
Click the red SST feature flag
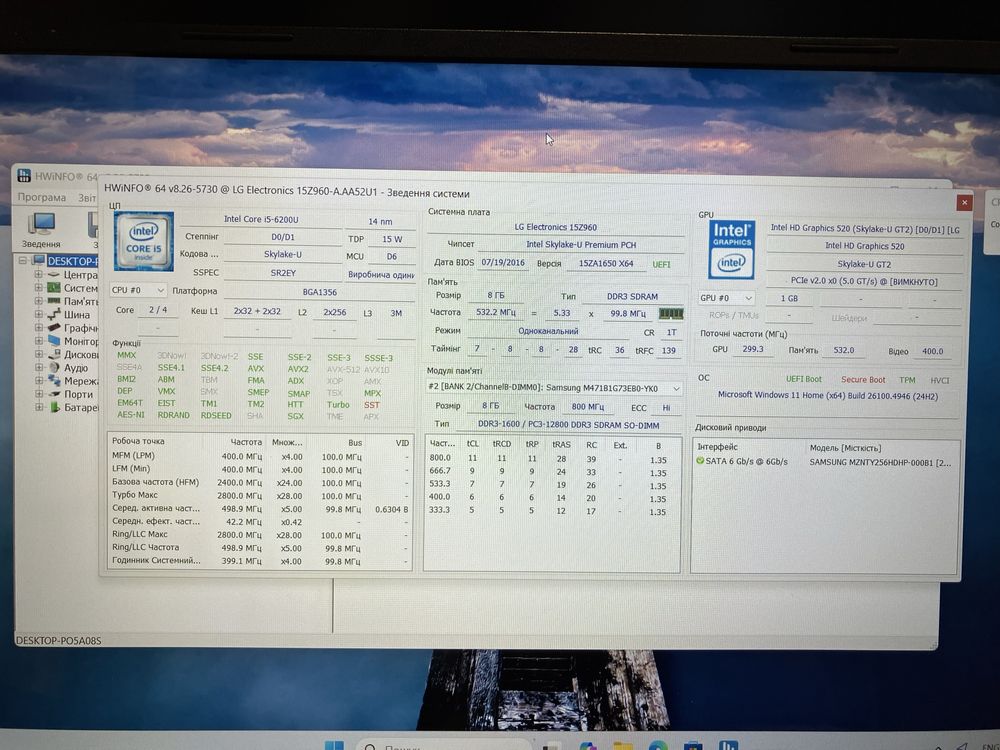coord(372,405)
